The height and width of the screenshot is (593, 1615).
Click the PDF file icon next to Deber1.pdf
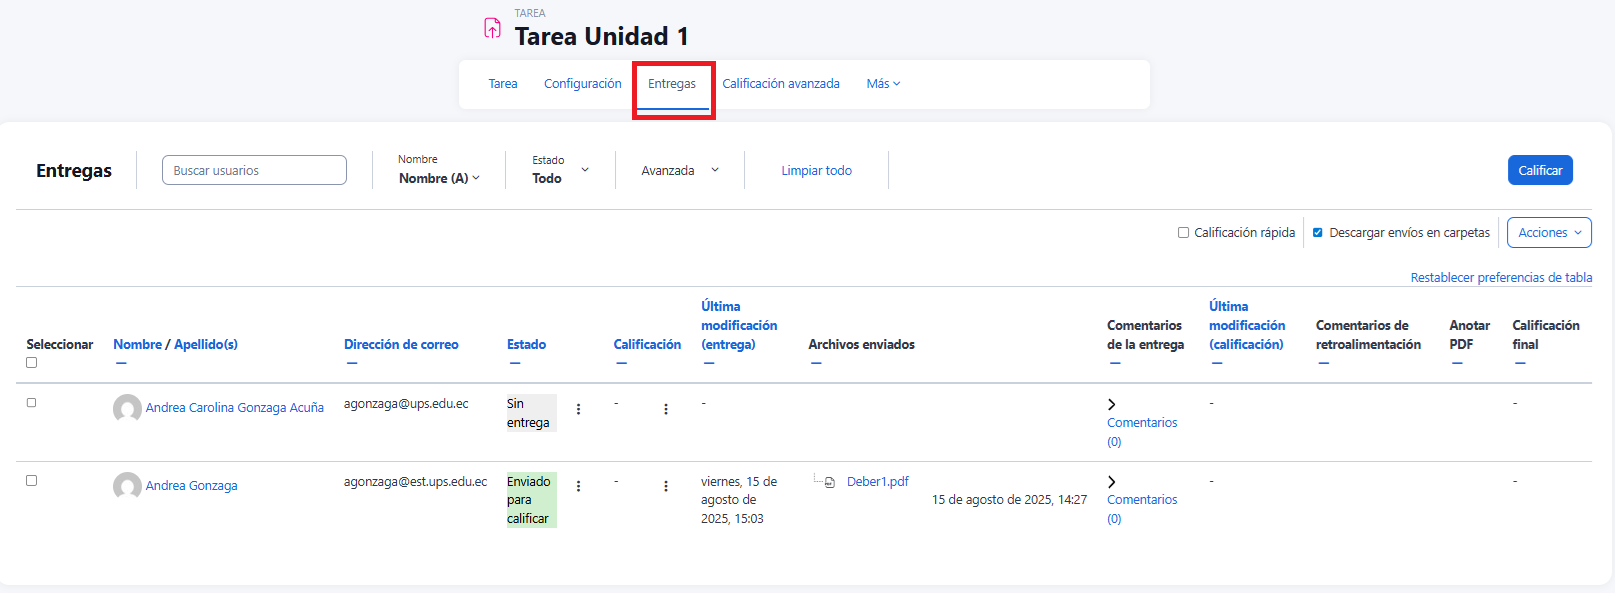(x=830, y=482)
